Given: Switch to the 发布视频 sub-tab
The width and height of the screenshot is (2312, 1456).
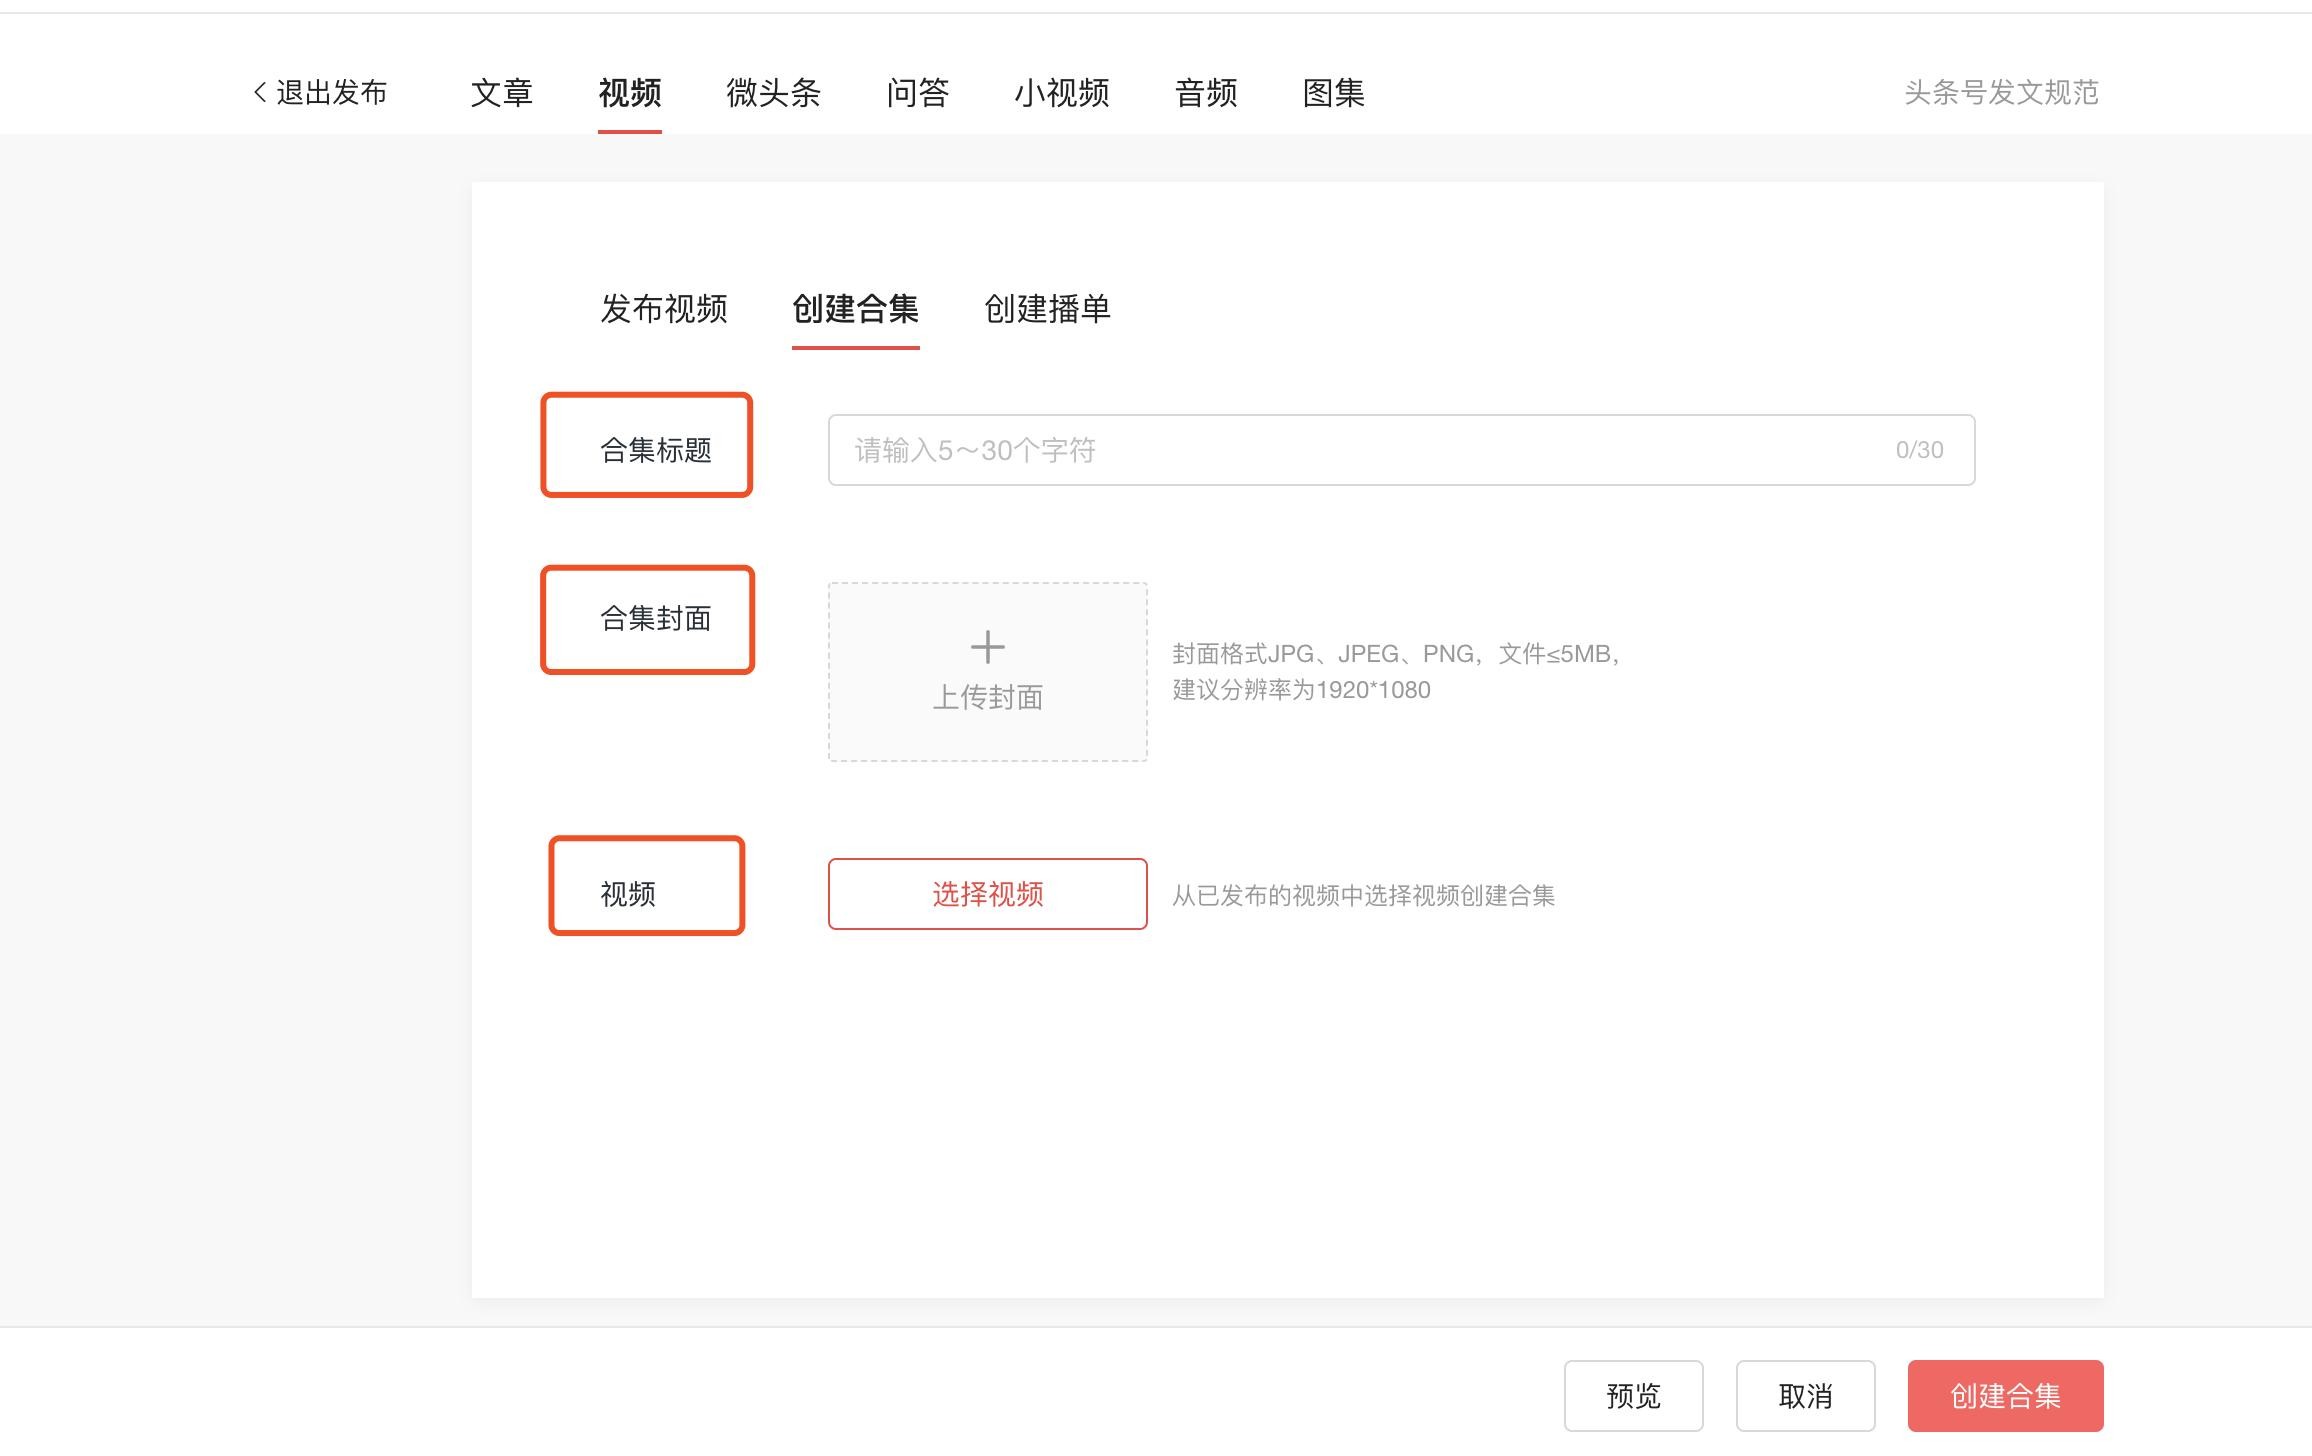Looking at the screenshot, I should point(663,309).
